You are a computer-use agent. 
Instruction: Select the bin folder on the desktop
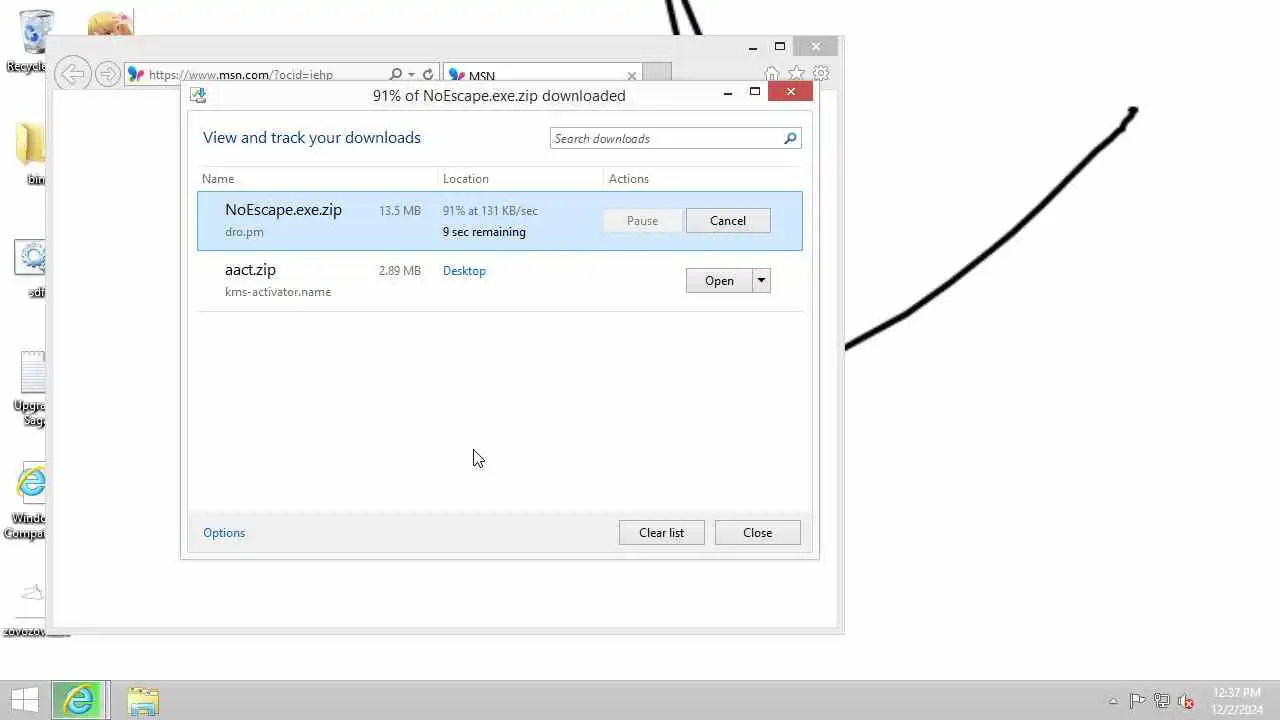(32, 154)
